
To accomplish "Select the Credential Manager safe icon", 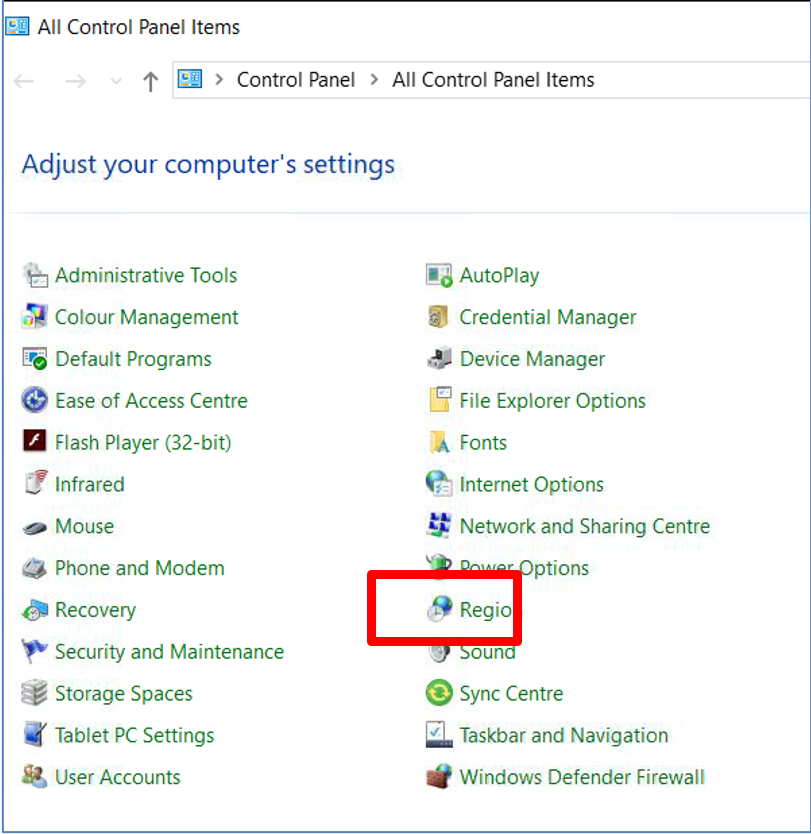I will (x=439, y=317).
